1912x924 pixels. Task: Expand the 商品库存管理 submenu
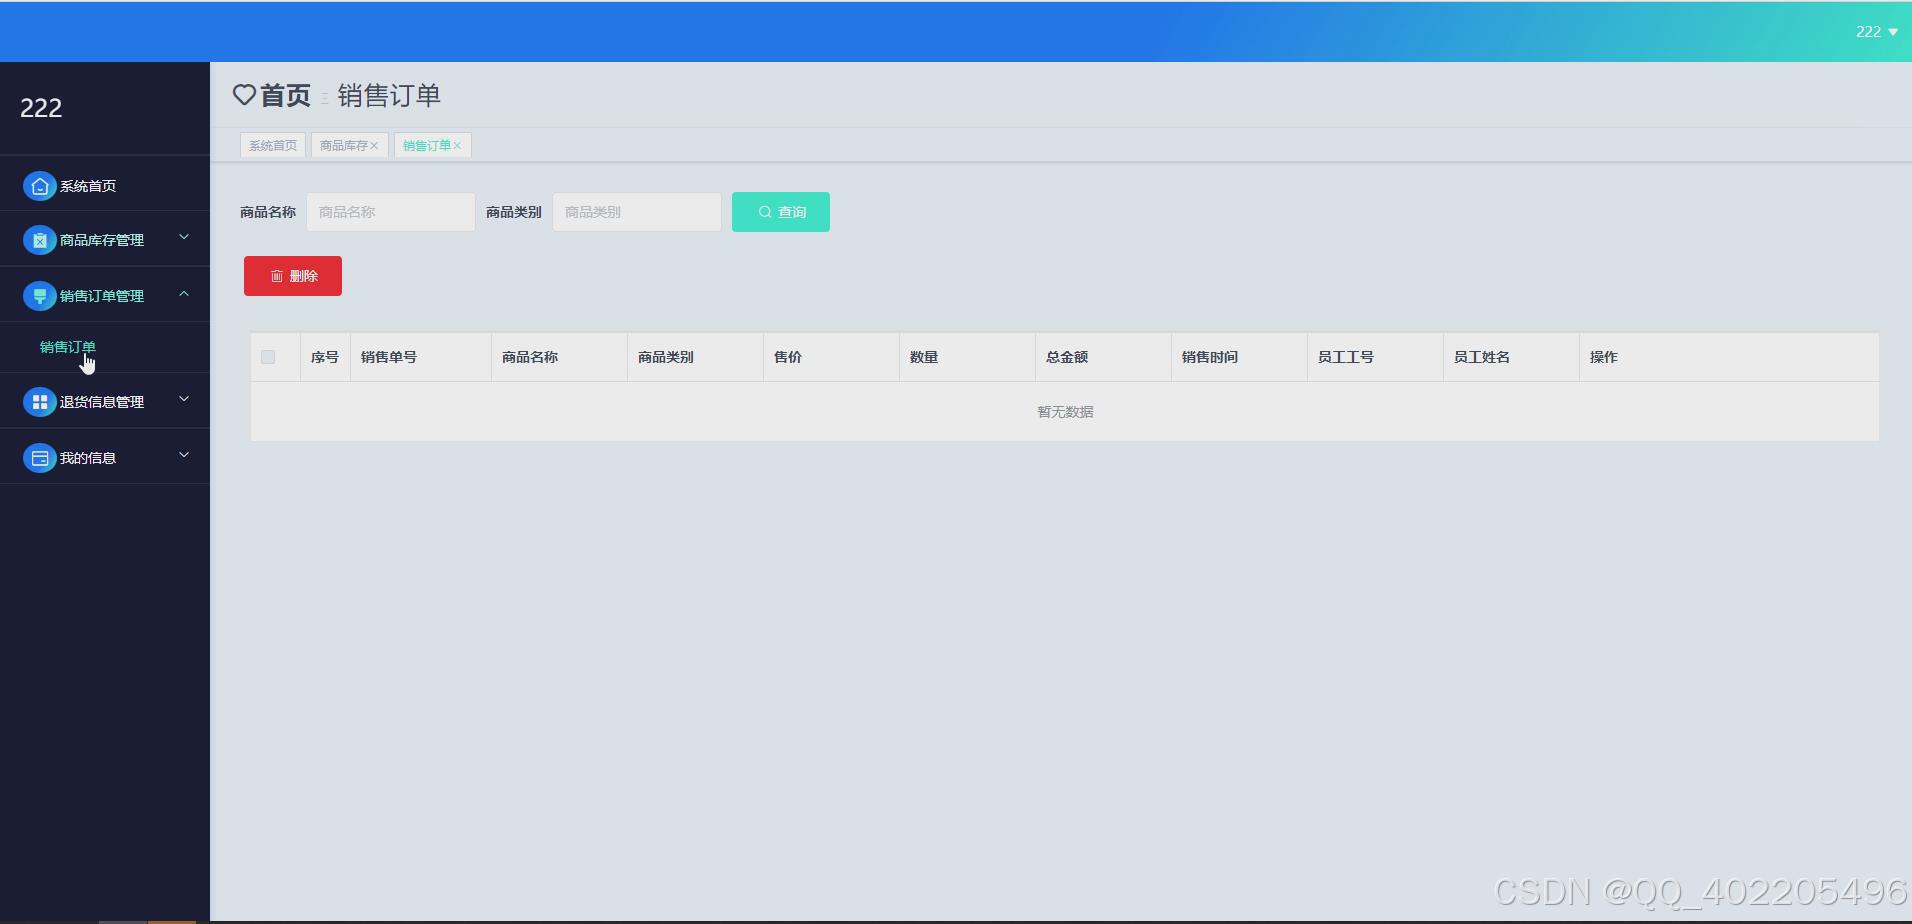(184, 238)
